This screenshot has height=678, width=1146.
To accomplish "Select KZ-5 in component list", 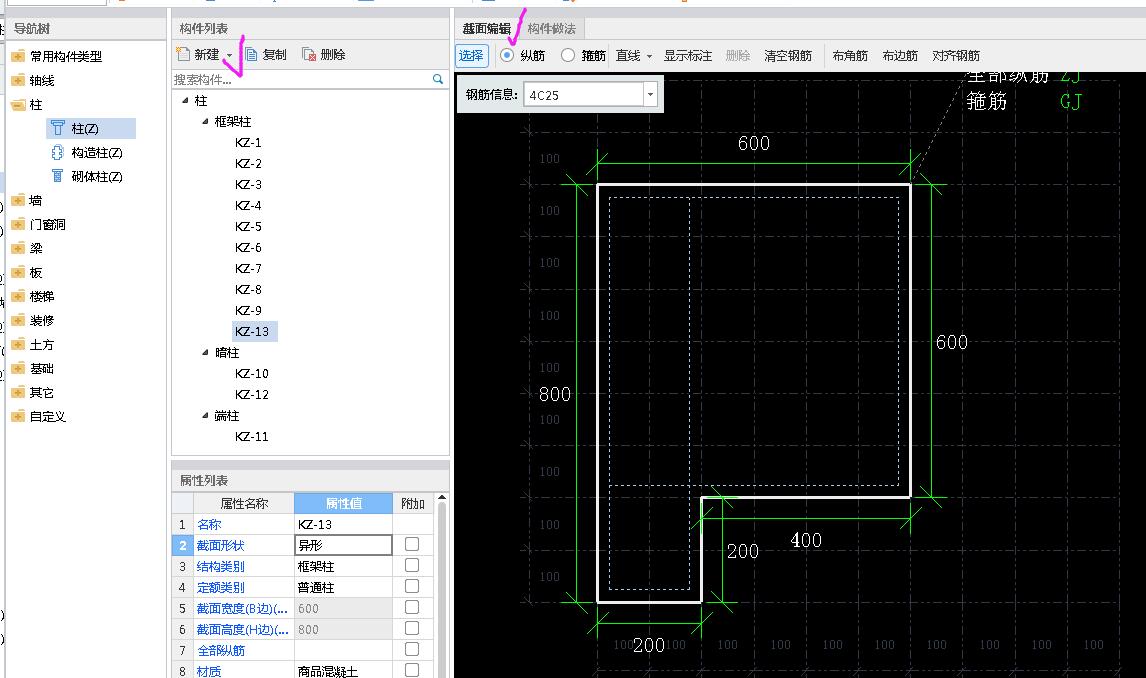I will point(248,226).
